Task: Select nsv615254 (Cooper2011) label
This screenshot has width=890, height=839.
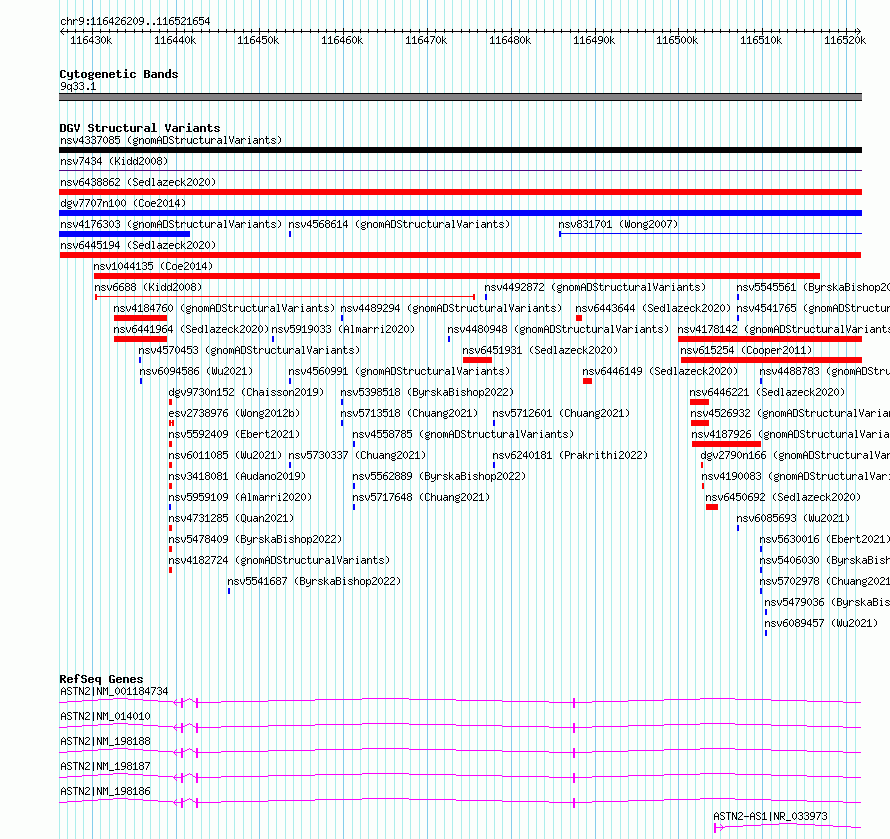Action: pos(746,350)
